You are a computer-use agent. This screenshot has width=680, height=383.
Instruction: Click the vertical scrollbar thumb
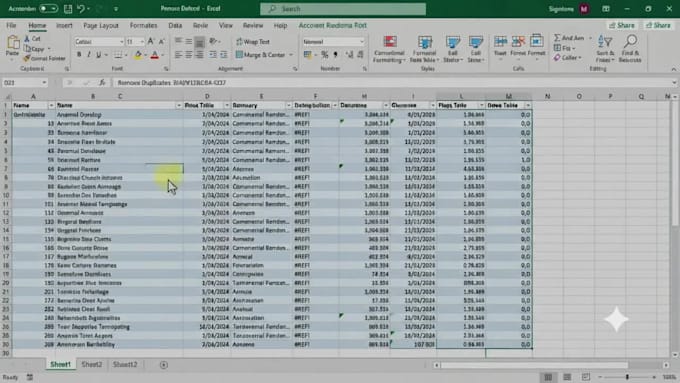675,164
